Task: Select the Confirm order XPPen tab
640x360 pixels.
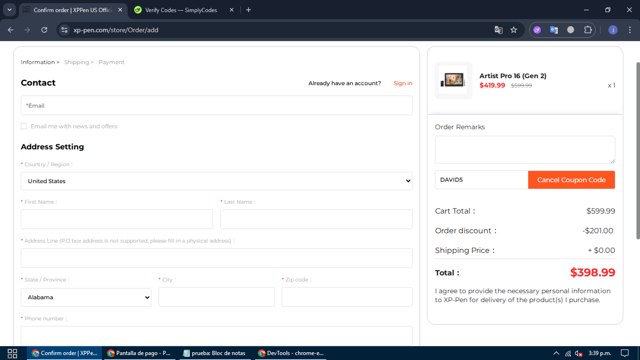Action: [72, 10]
